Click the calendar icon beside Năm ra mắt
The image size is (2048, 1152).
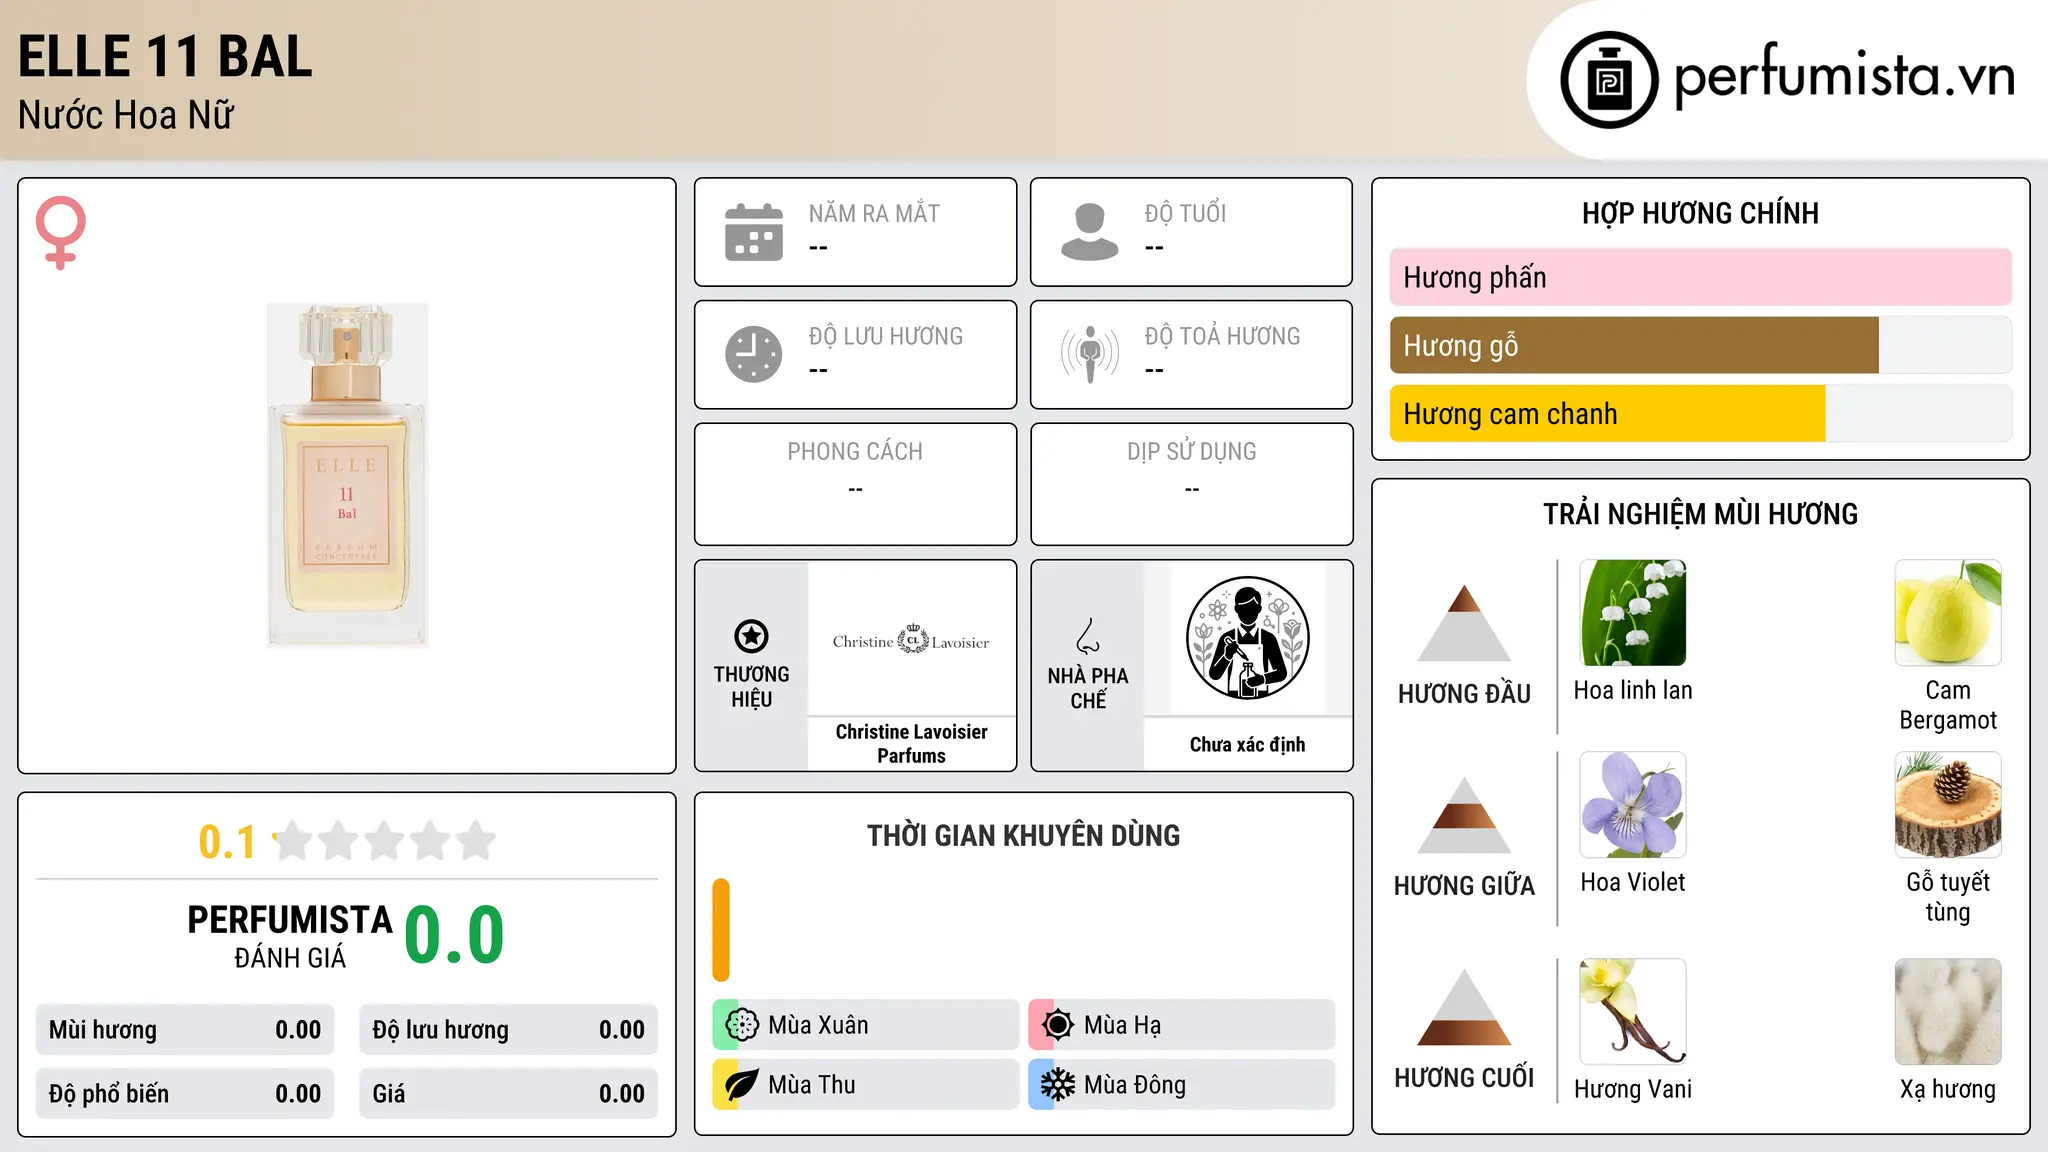(x=754, y=232)
